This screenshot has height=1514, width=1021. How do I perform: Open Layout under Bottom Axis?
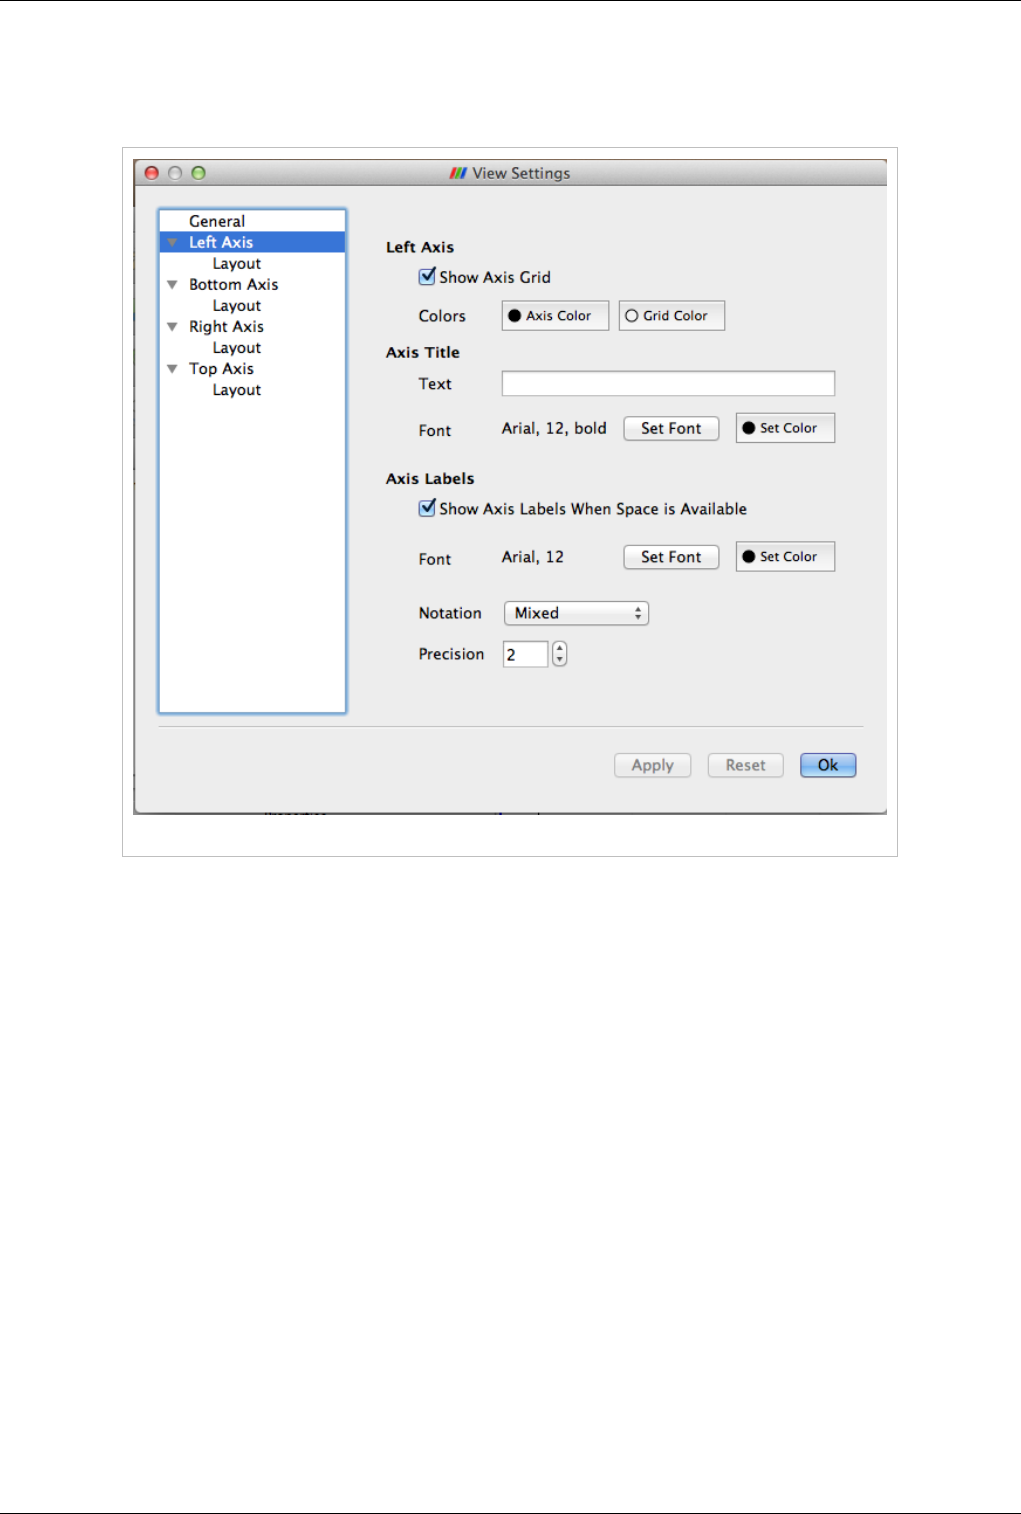point(237,306)
